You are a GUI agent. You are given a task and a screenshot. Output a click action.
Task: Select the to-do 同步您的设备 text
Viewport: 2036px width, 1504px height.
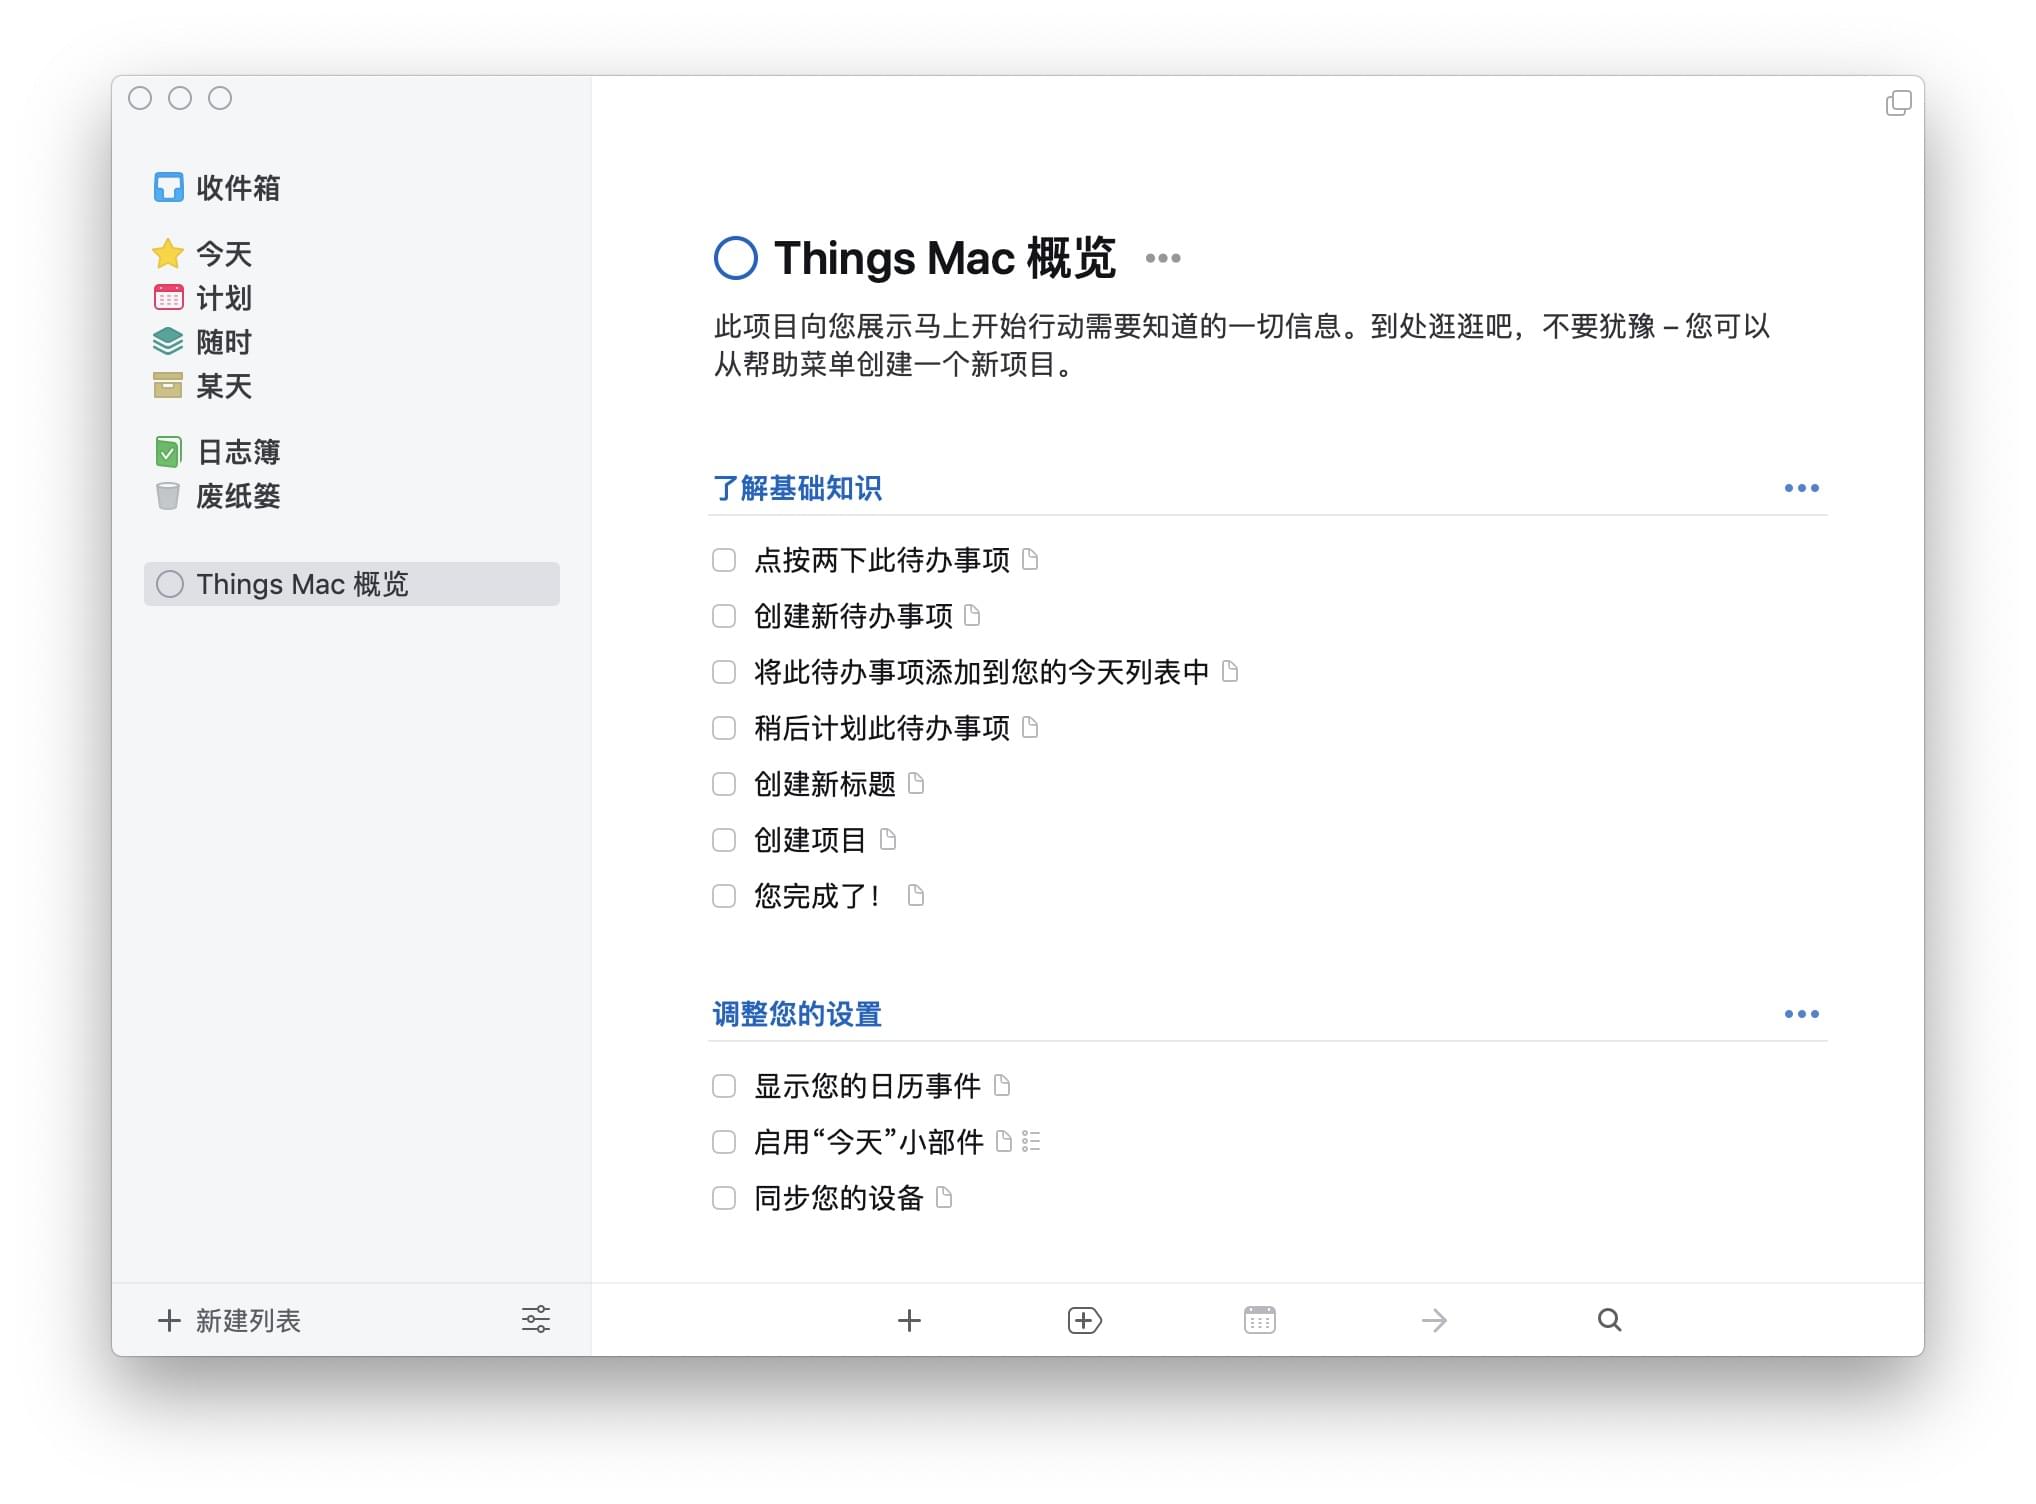pos(838,1198)
